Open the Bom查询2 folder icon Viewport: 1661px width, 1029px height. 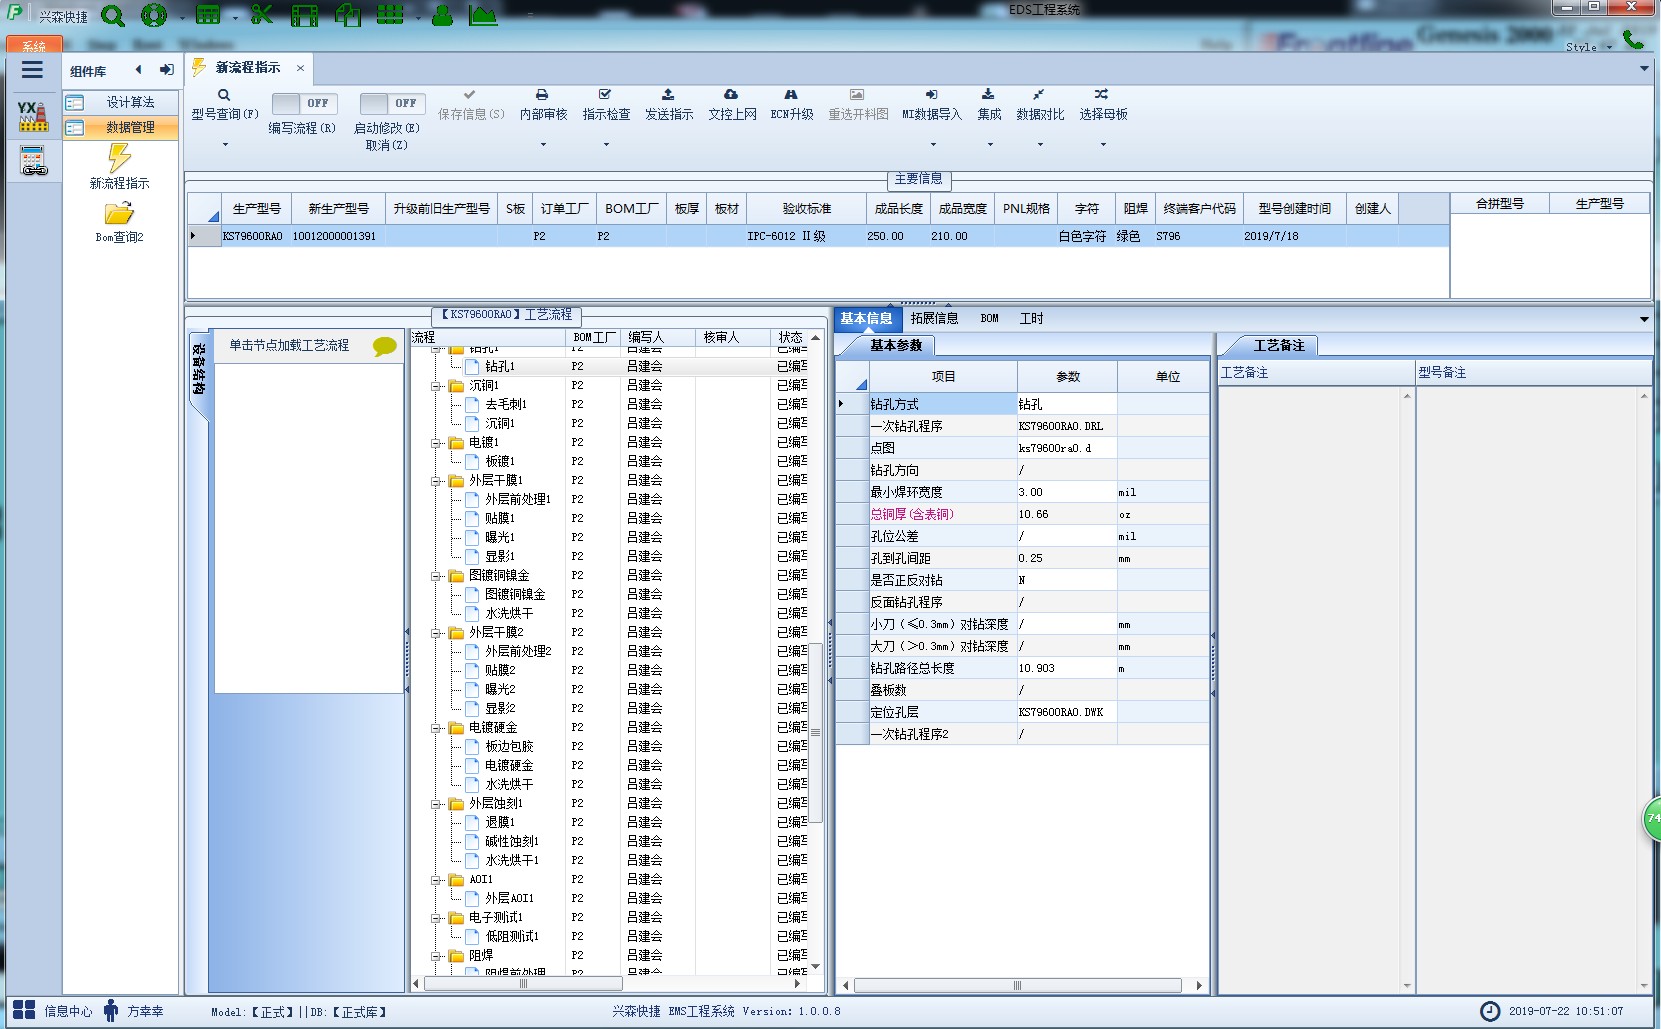click(119, 213)
